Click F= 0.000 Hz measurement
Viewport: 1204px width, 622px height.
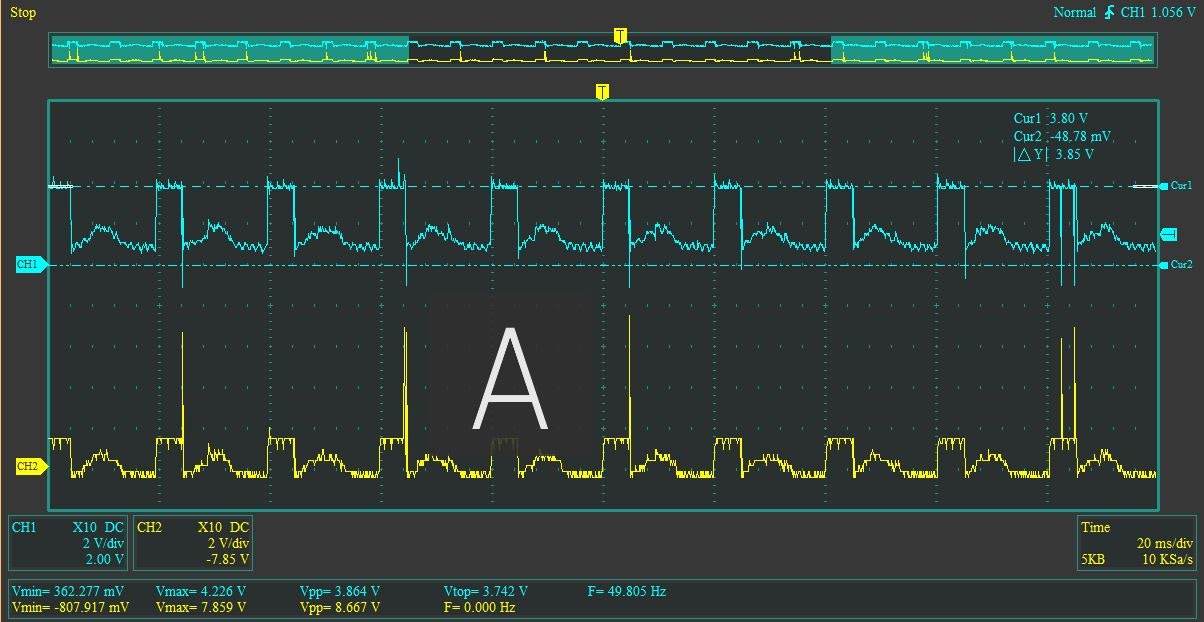479,607
